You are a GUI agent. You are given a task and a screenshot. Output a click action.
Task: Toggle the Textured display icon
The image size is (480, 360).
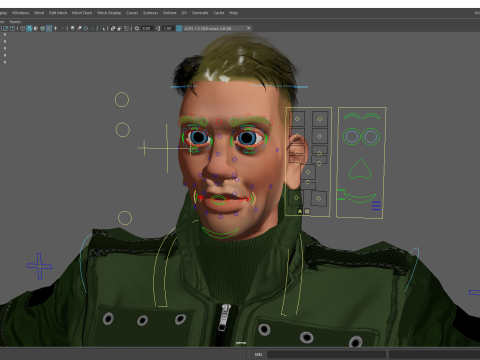click(x=49, y=28)
